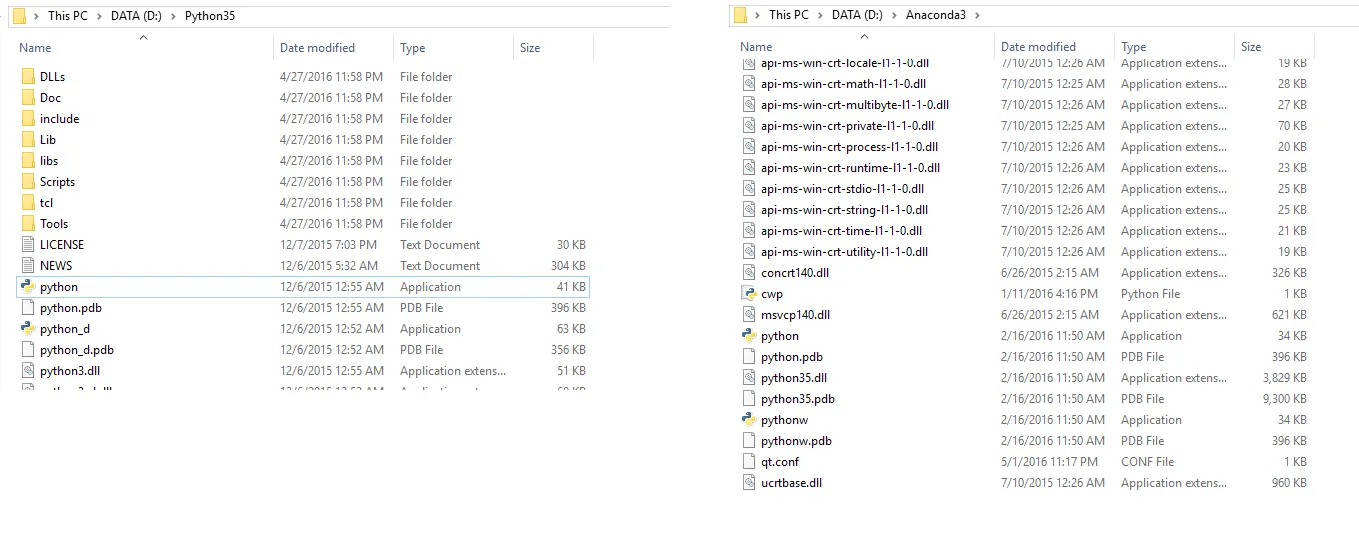
Task: Click the pythonw.pdb file icon
Action: point(749,441)
